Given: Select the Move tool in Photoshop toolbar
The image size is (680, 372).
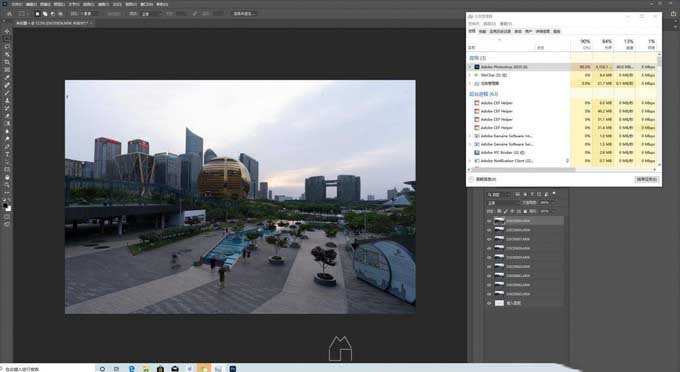Looking at the screenshot, I should pos(7,31).
